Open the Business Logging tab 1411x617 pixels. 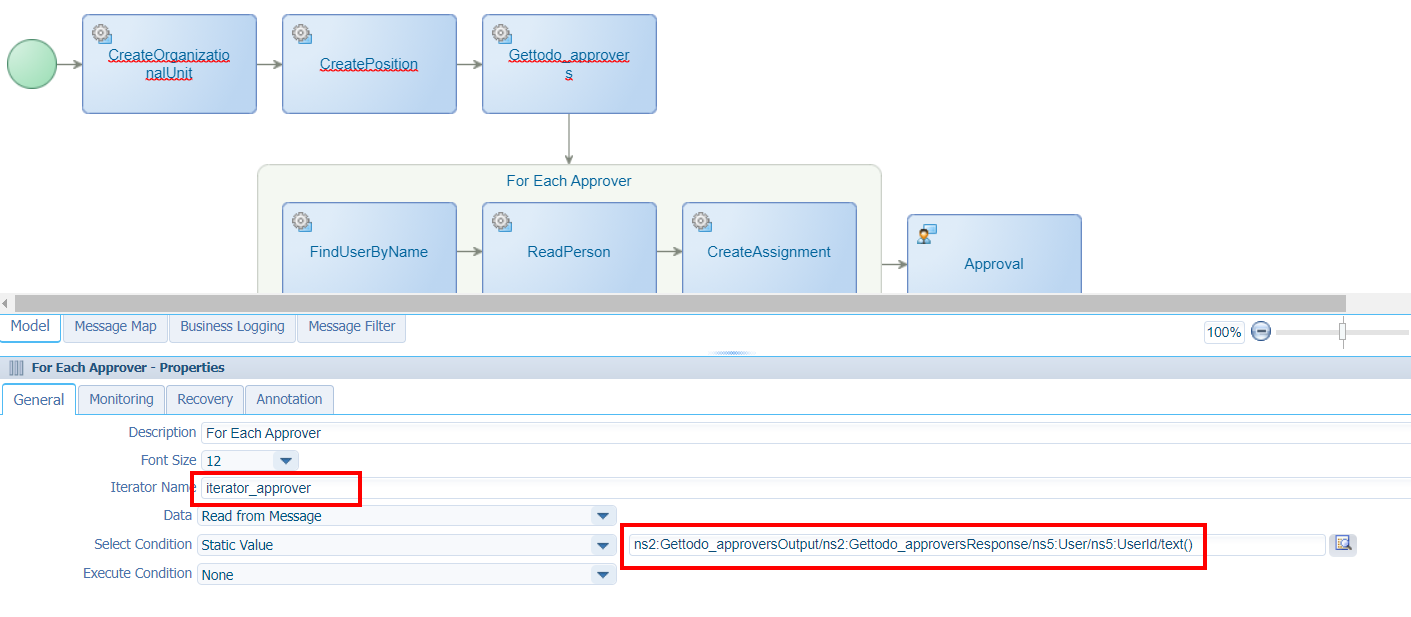click(232, 327)
